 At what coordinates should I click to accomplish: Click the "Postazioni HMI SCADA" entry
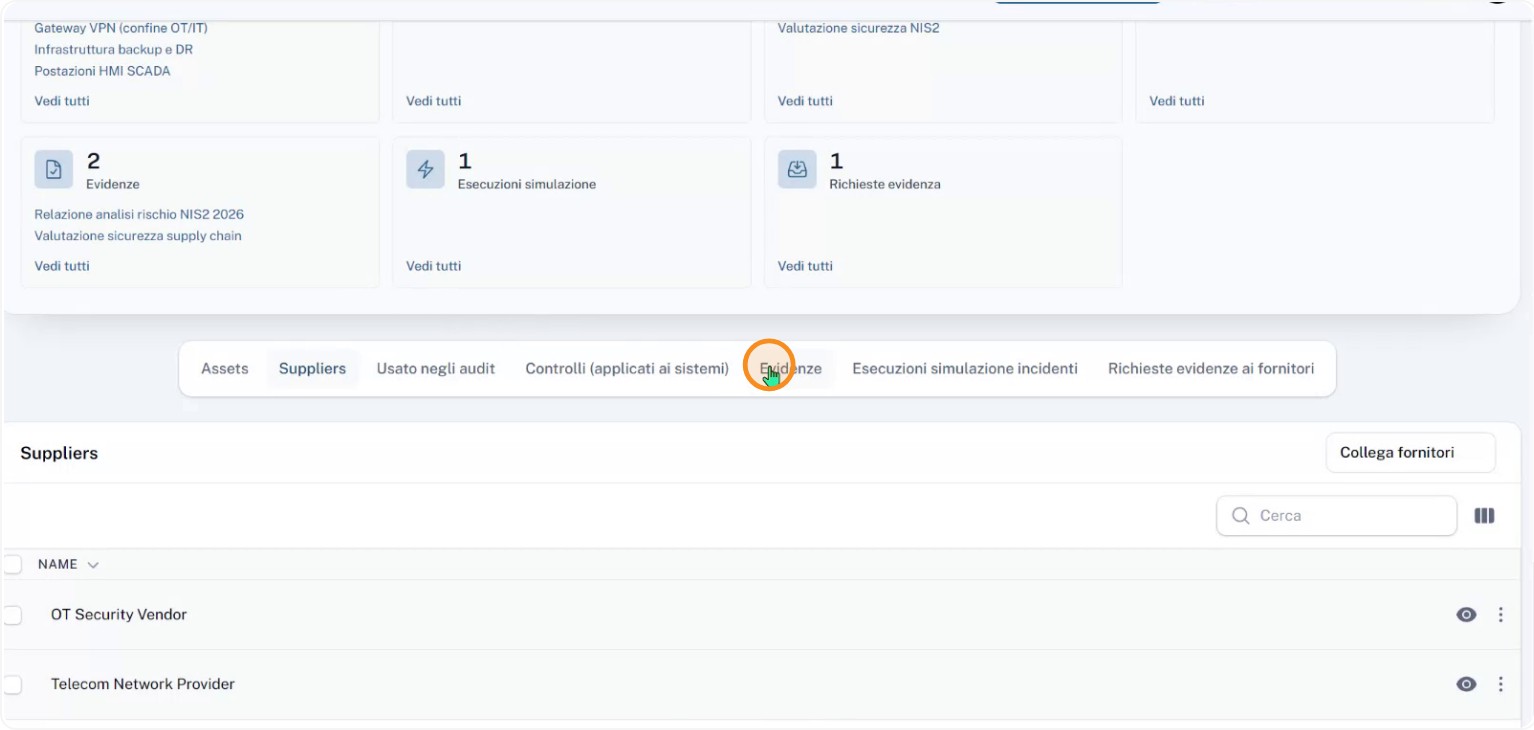[x=103, y=72]
